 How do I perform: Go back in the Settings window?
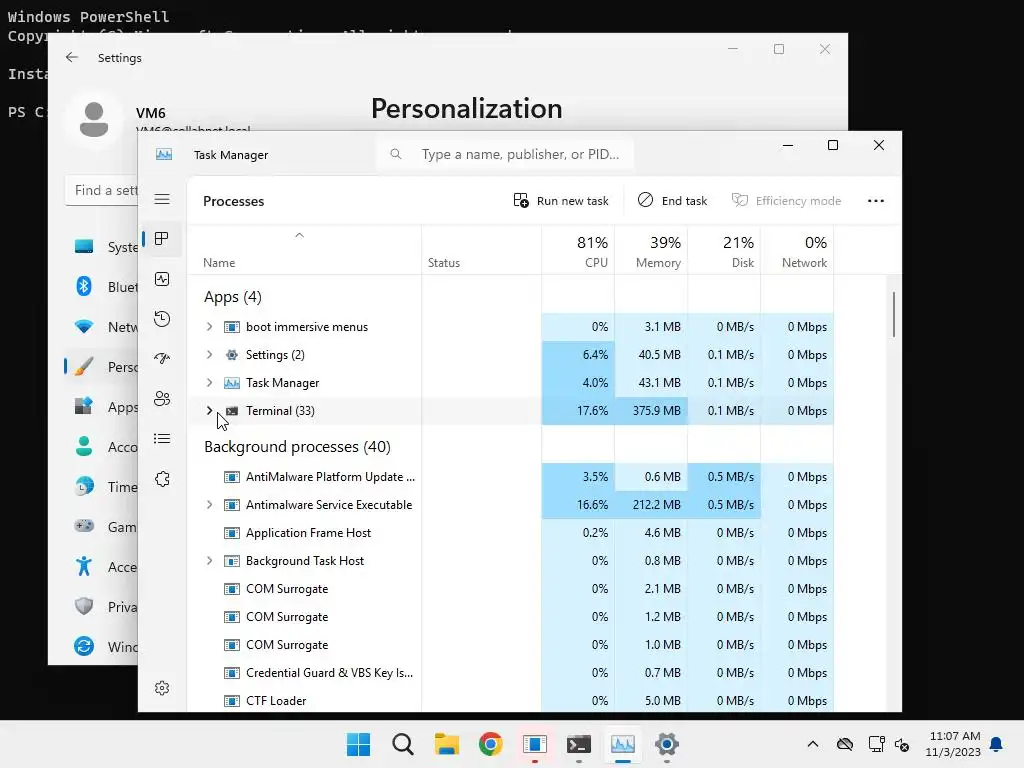click(x=72, y=57)
